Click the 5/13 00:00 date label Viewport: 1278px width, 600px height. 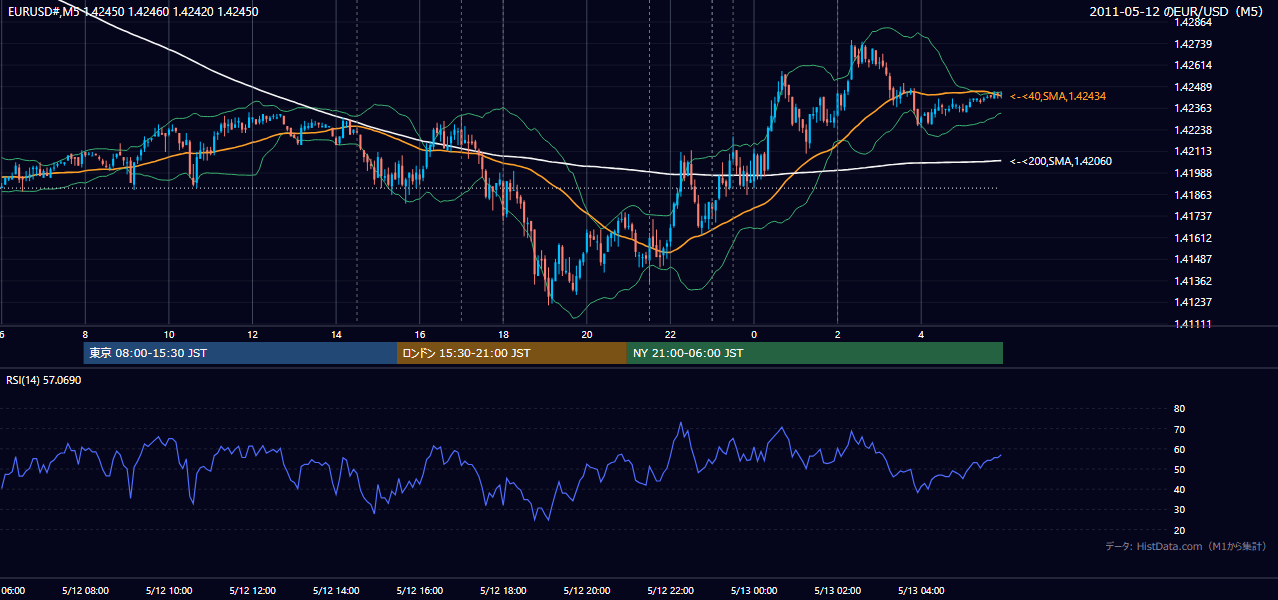pos(754,590)
